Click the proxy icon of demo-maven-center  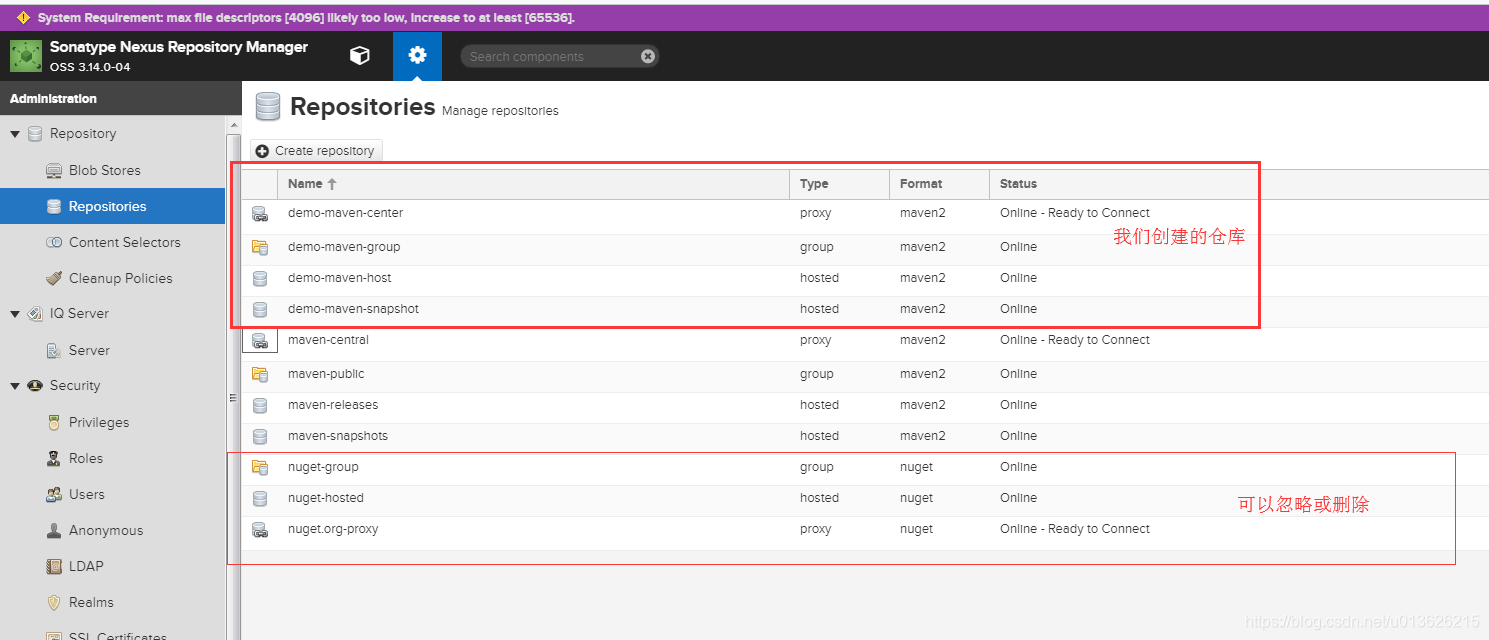(260, 213)
